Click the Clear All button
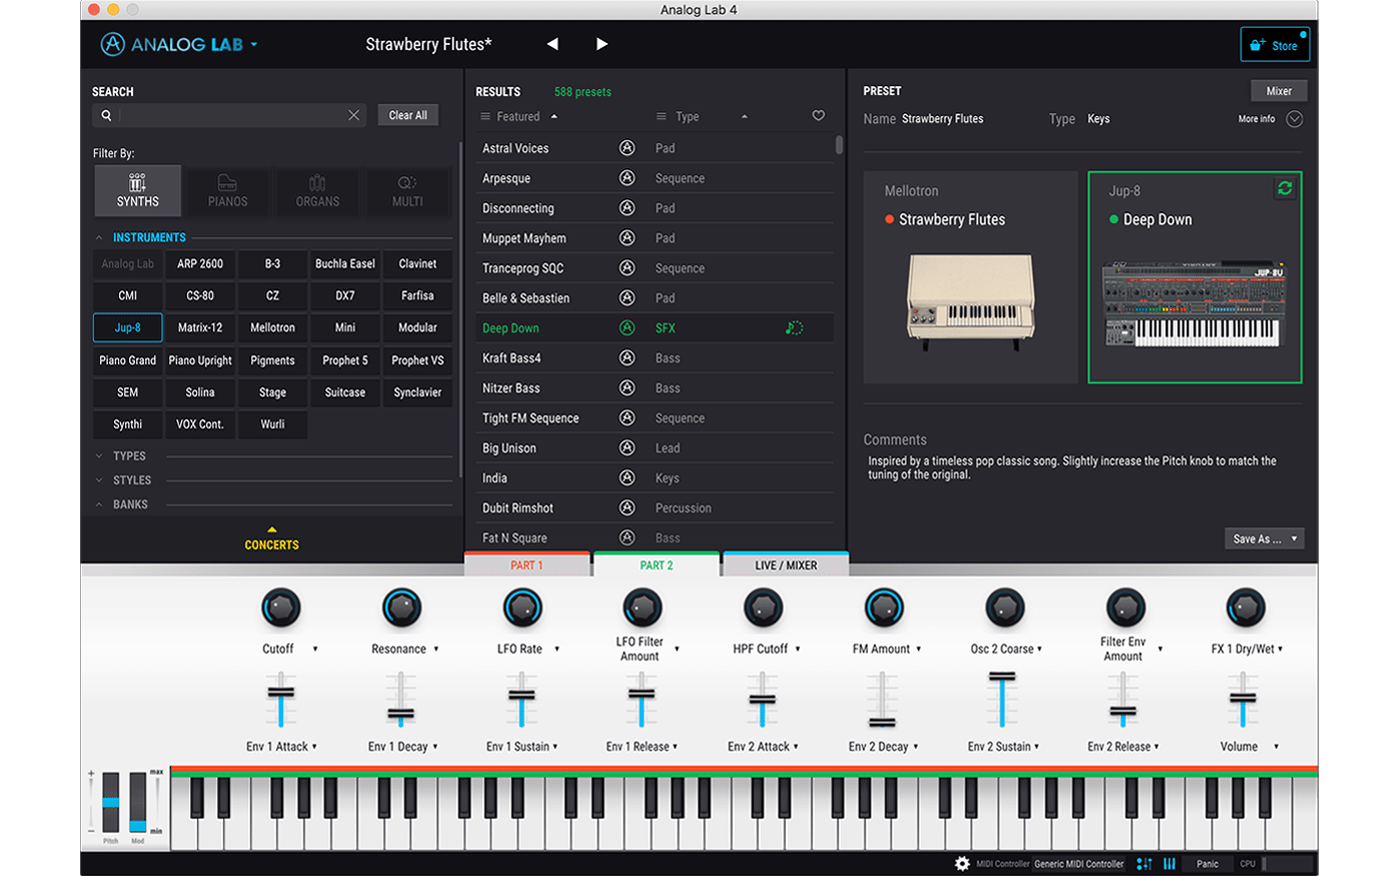Image resolution: width=1400 pixels, height=876 pixels. (408, 115)
